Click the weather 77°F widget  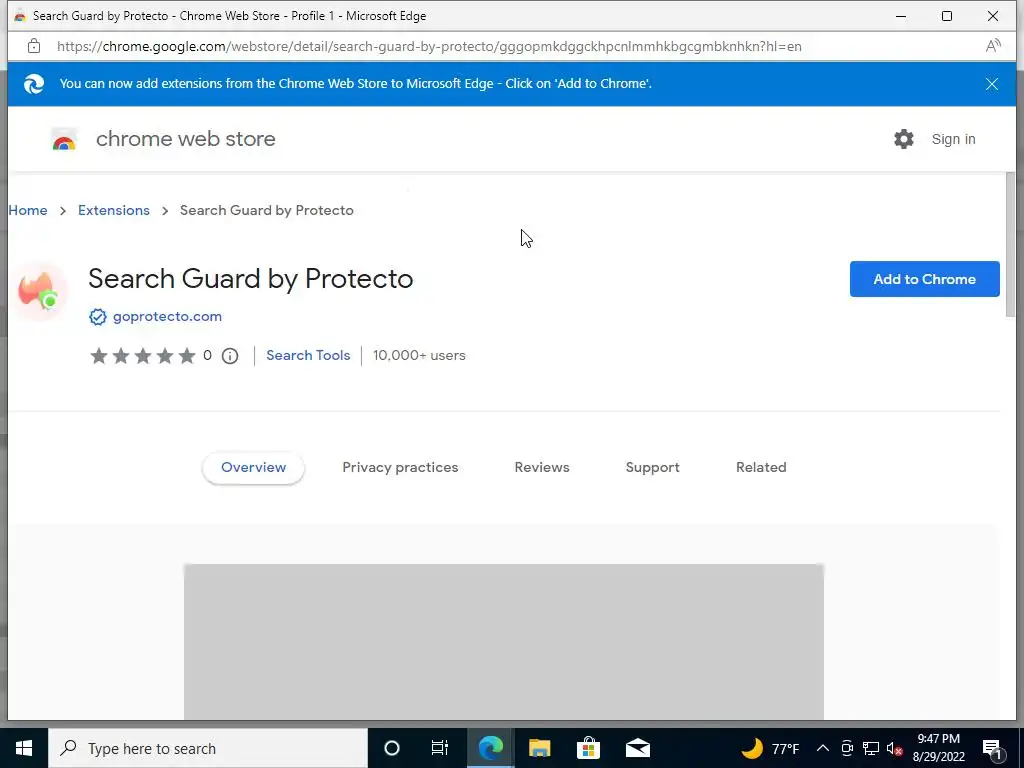click(x=770, y=748)
